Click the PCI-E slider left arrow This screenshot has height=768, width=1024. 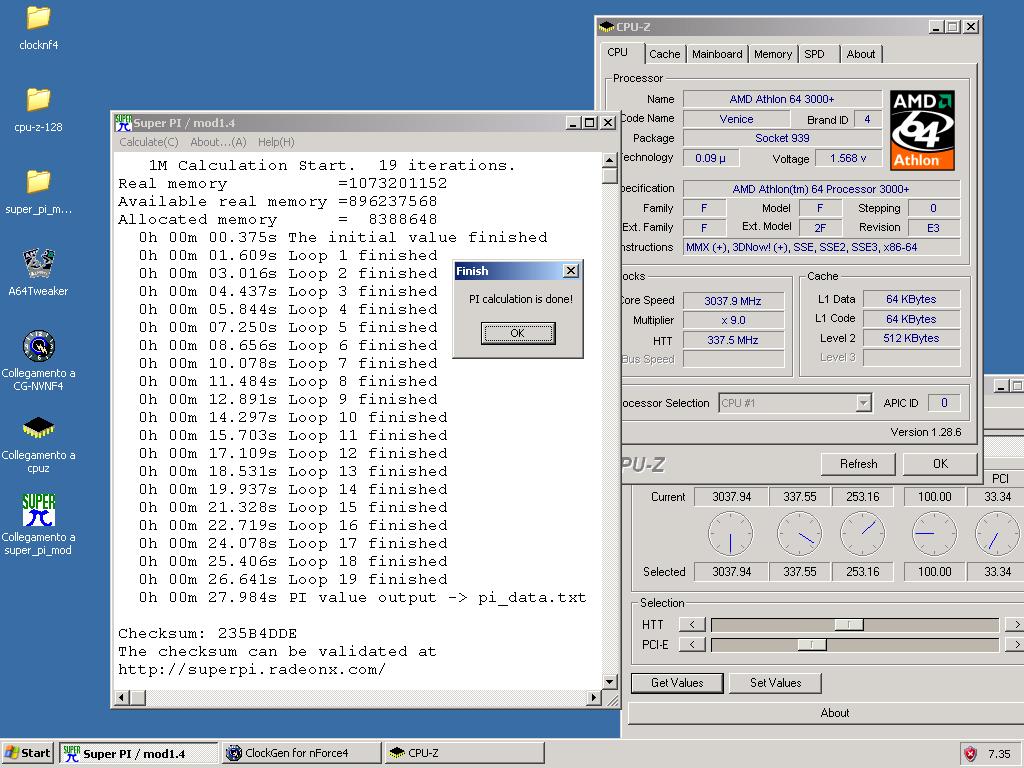[x=692, y=645]
